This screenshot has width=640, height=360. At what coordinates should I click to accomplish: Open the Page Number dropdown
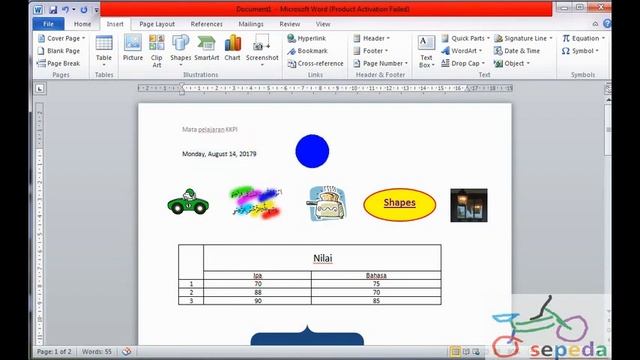pyautogui.click(x=380, y=64)
